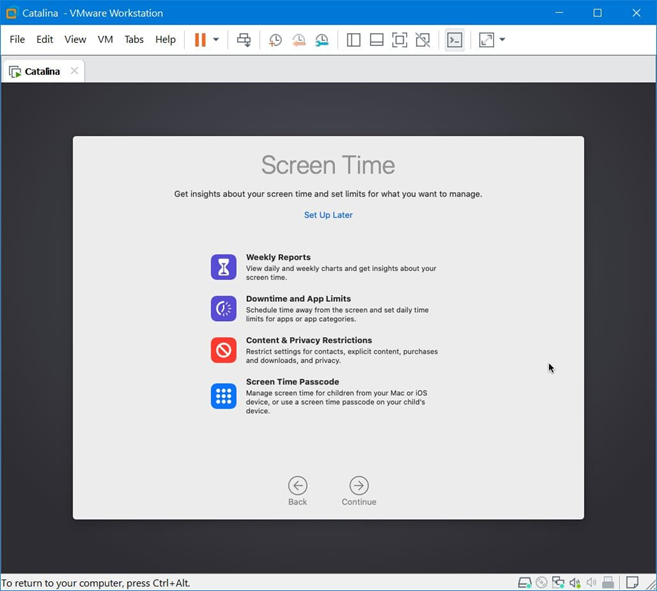Toggle the library sidebar view icon
This screenshot has width=657, height=591.
354,40
